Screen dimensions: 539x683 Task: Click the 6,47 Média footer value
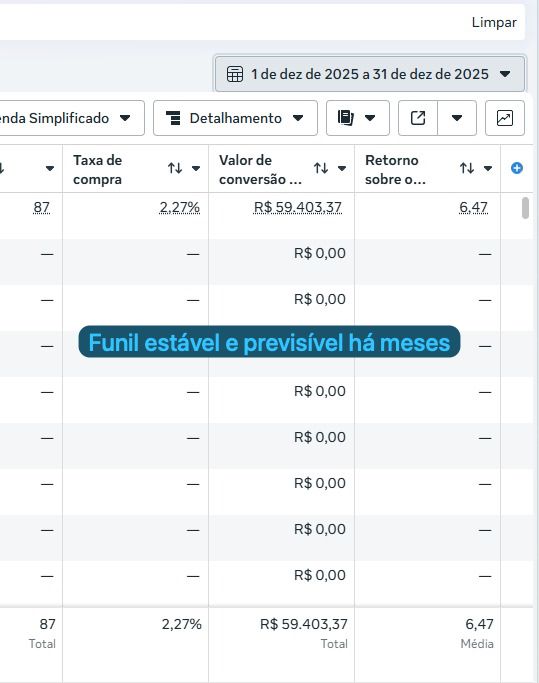coord(479,624)
